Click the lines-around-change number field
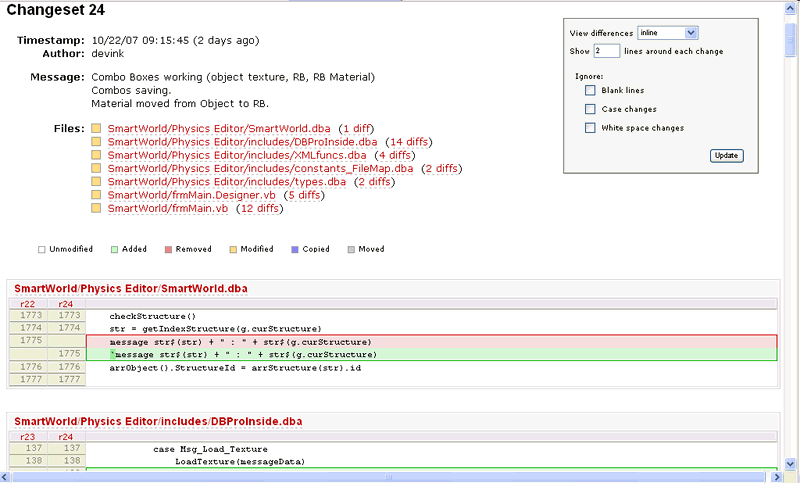The image size is (800, 483). pyautogui.click(x=605, y=51)
